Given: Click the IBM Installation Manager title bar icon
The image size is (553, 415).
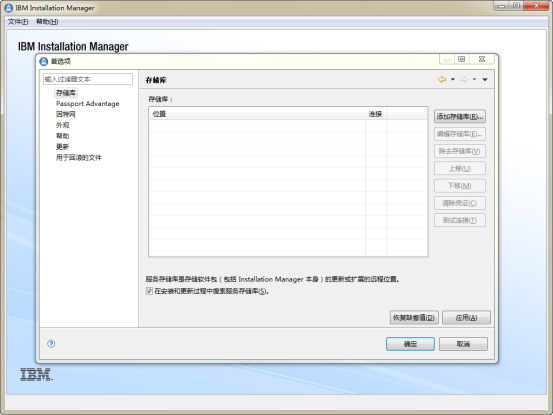Looking at the screenshot, I should click(8, 8).
